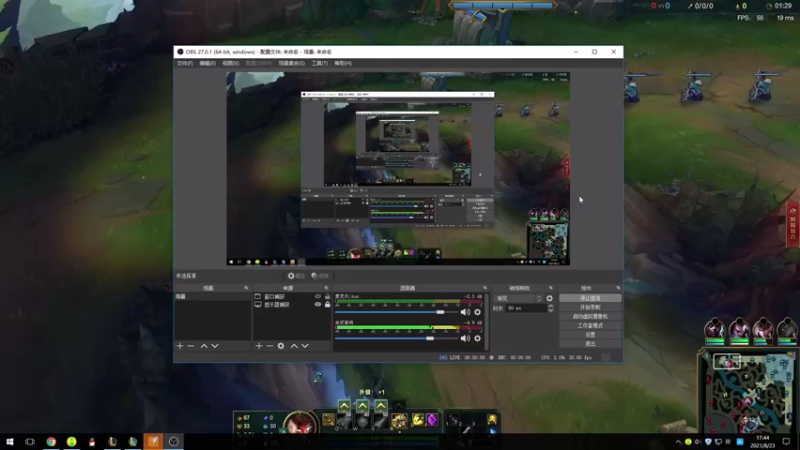Open Edit menu in OBS
Screen dimensions: 800x450
(x=207, y=63)
